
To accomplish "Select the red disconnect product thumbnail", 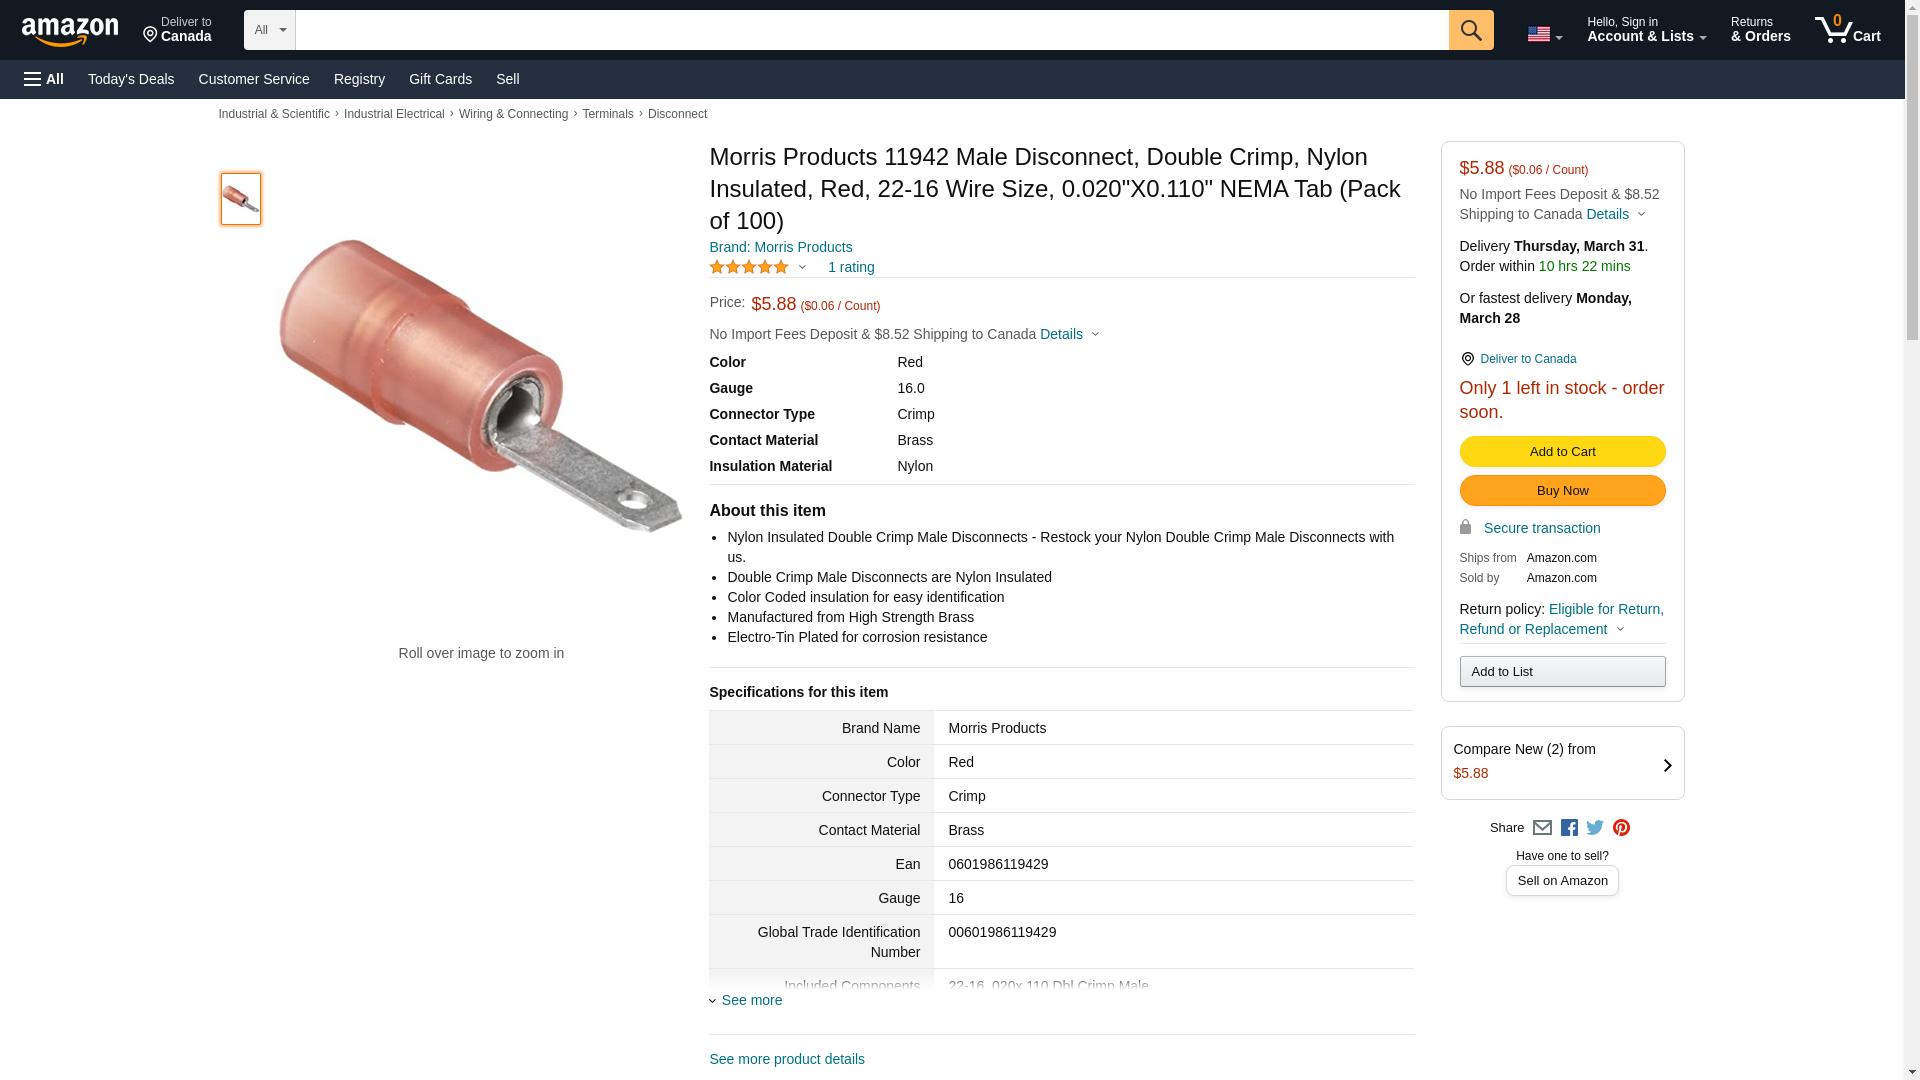I will tap(241, 198).
